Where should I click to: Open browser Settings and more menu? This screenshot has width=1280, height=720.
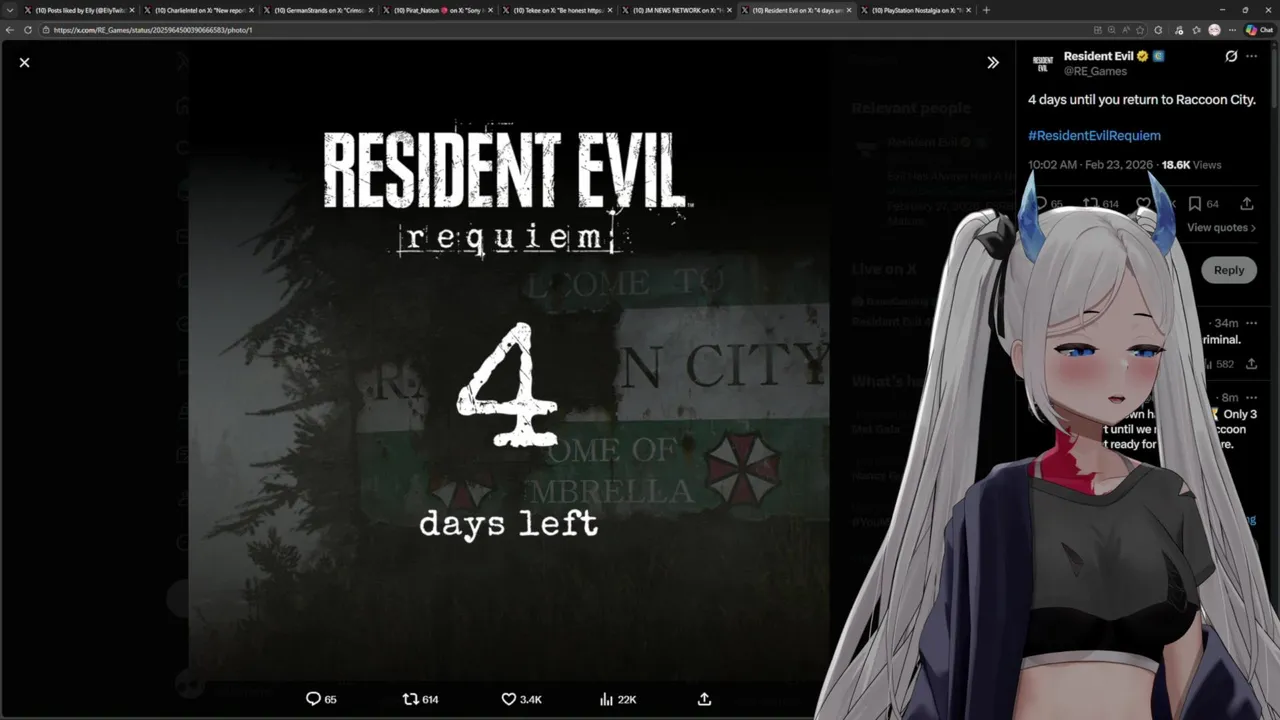click(x=1232, y=30)
